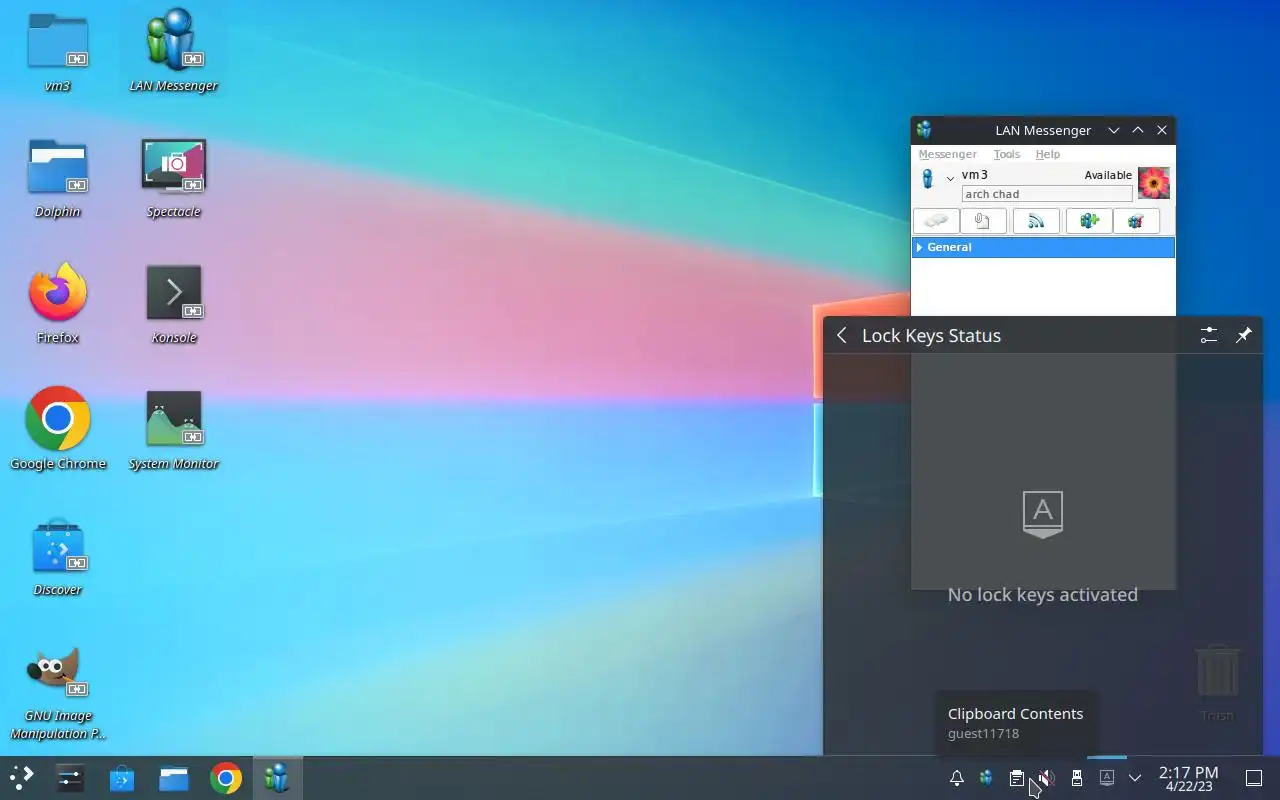Click the 'vm3' username in LAN Messenger
The width and height of the screenshot is (1280, 800).
pos(975,175)
